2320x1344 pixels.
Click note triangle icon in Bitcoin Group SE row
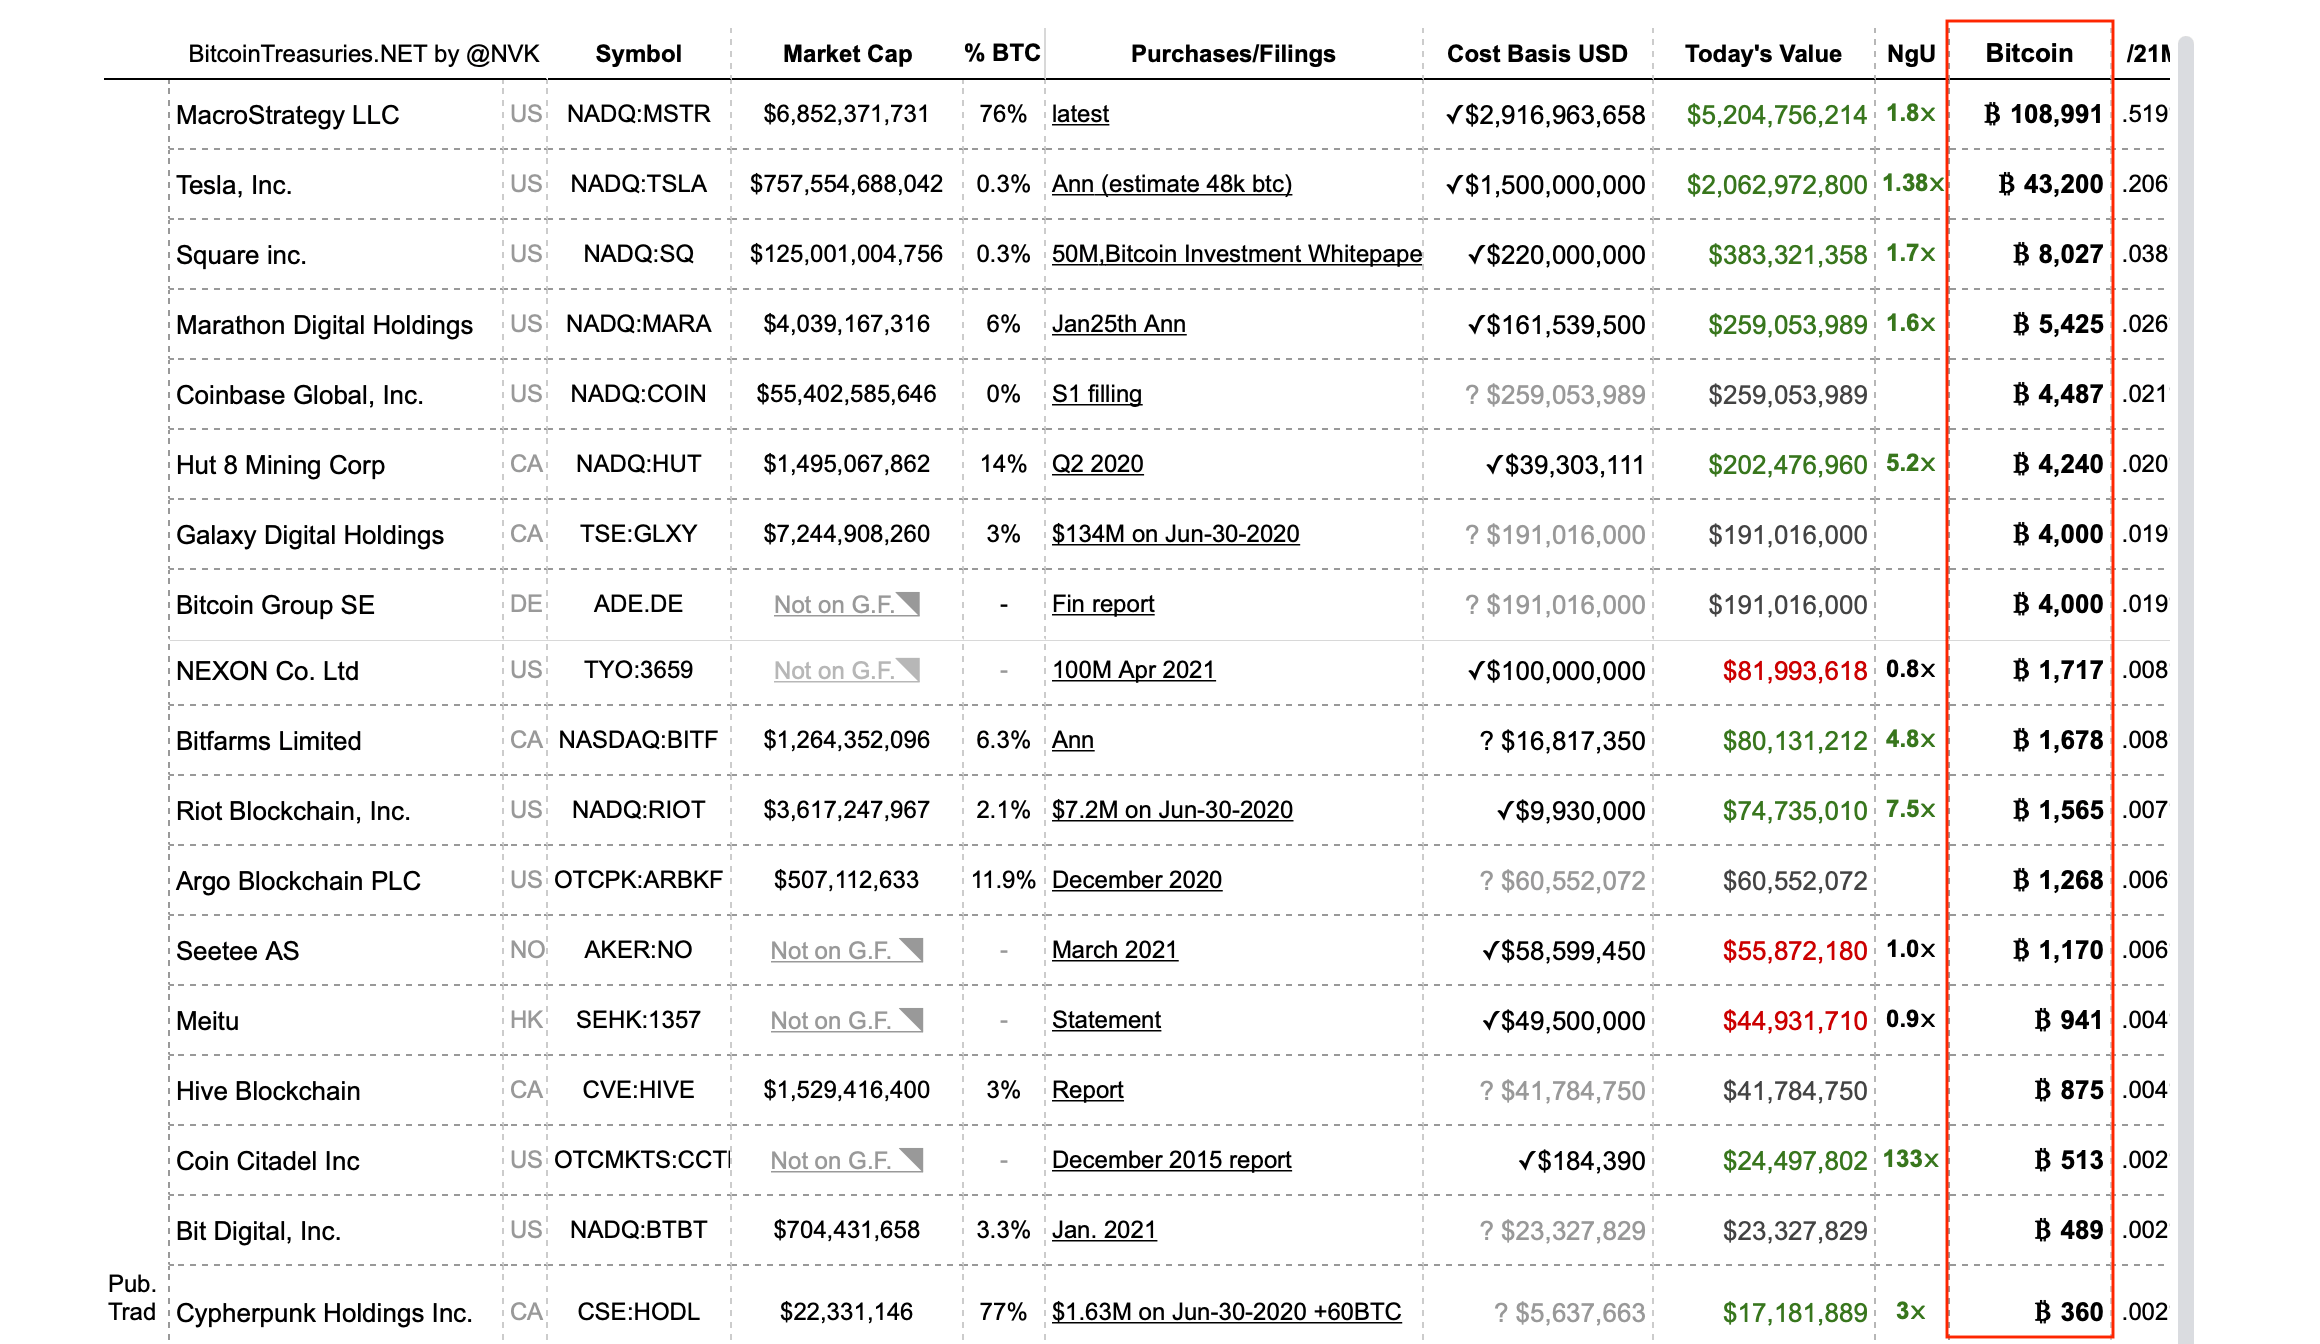908,603
